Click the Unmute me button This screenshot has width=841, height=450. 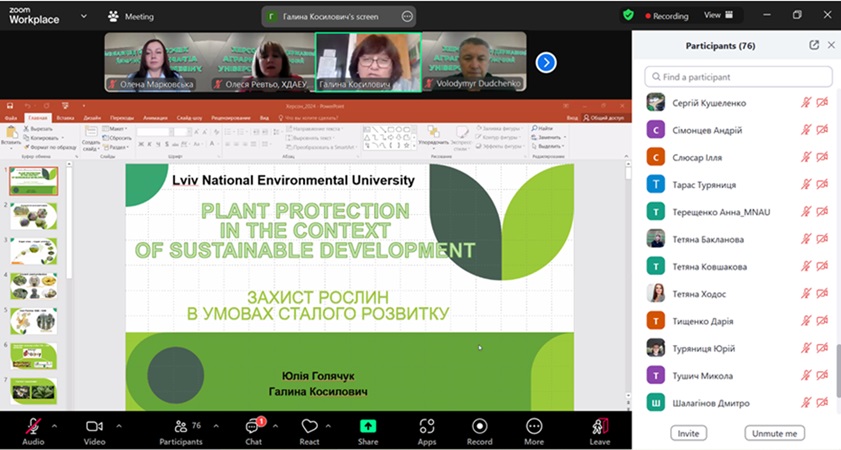coord(774,433)
